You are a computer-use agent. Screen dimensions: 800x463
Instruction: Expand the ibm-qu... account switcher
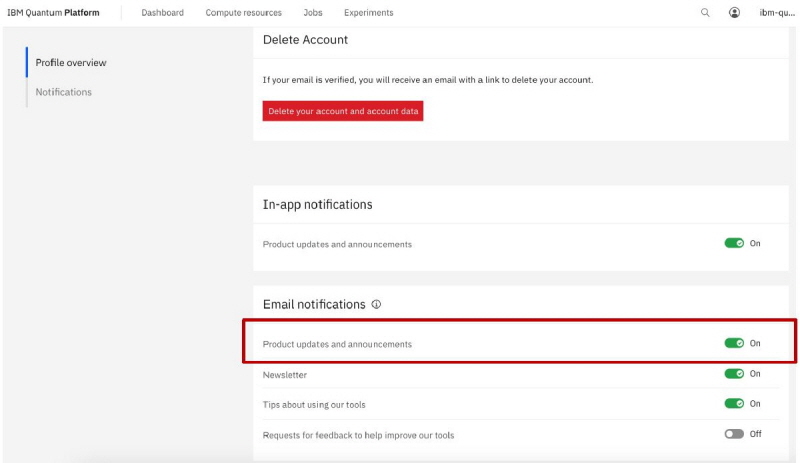click(776, 13)
